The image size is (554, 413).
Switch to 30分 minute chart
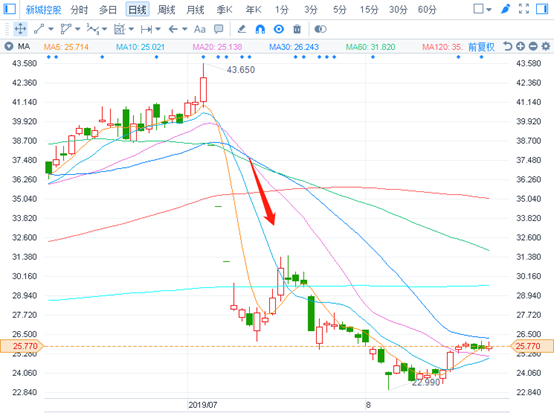(x=398, y=10)
